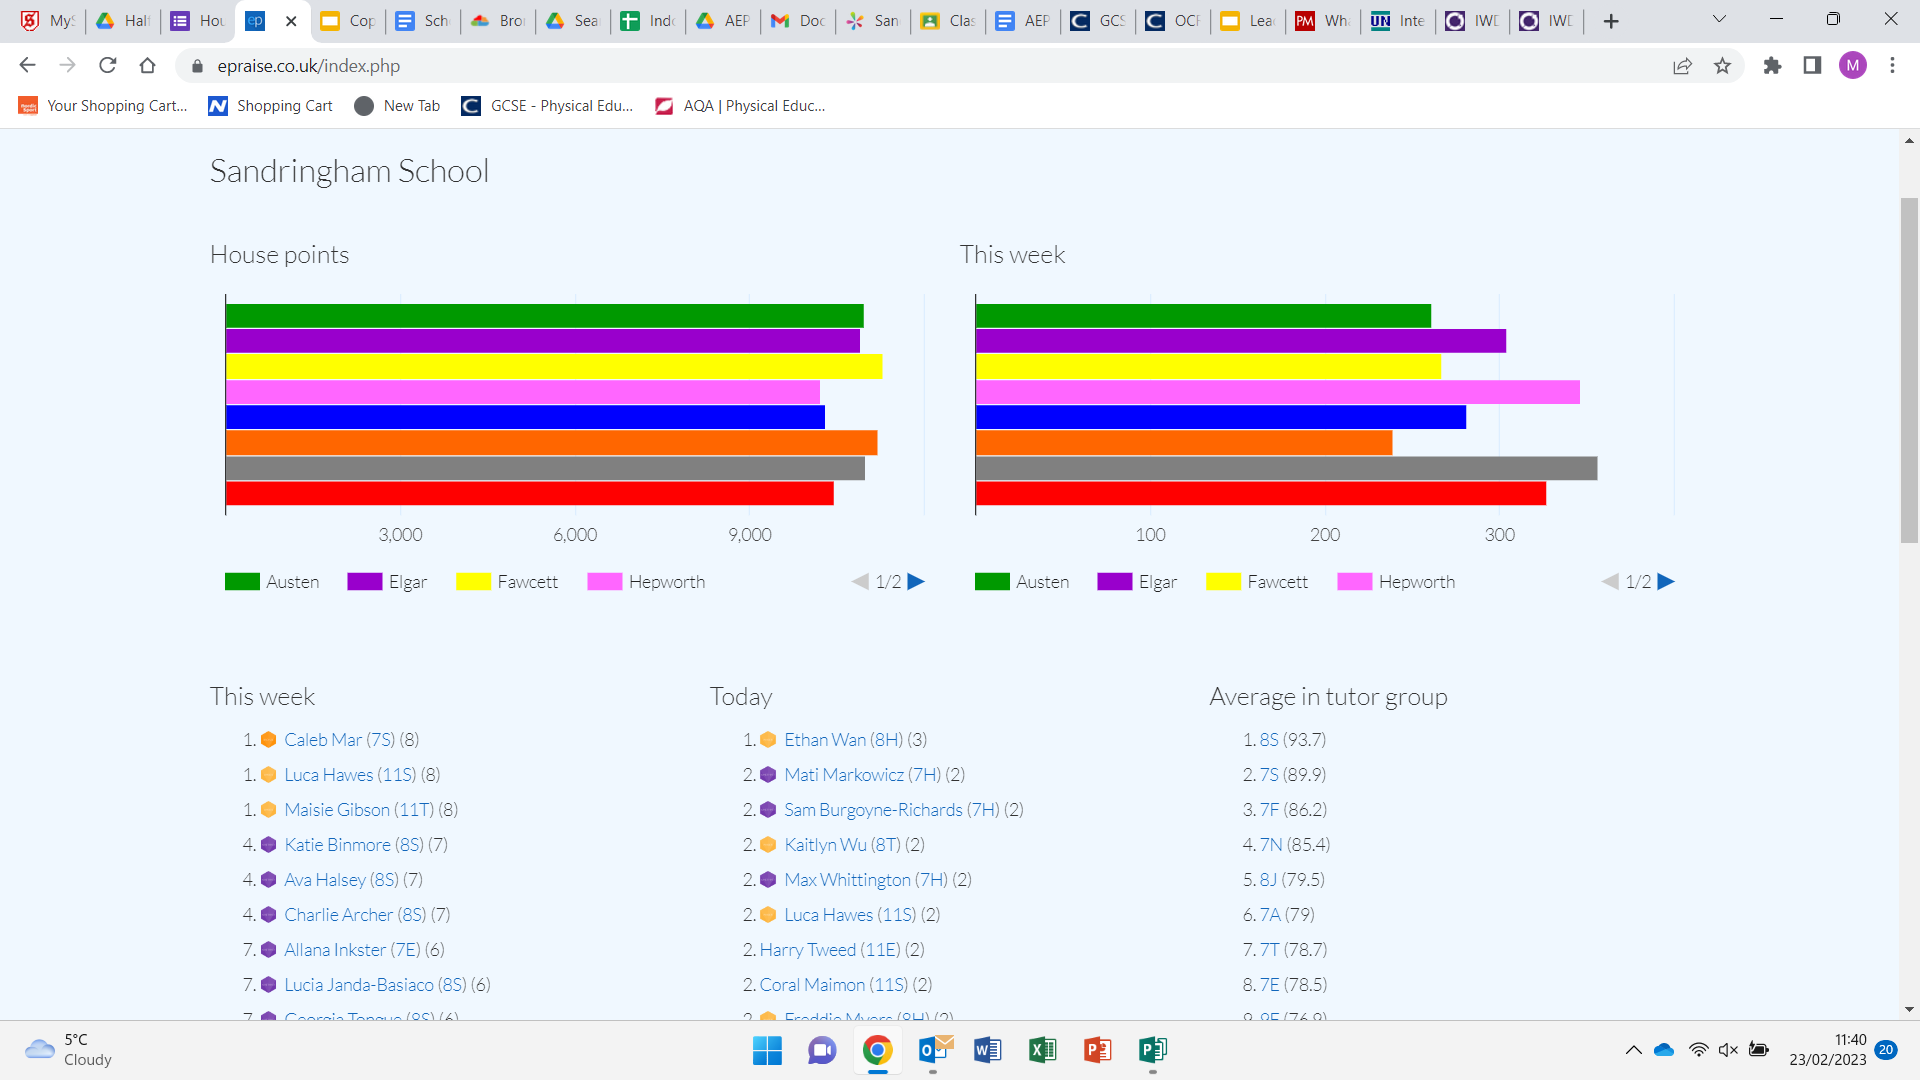The height and width of the screenshot is (1080, 1920).
Task: Open Chat app in taskbar
Action: pyautogui.click(x=822, y=1050)
